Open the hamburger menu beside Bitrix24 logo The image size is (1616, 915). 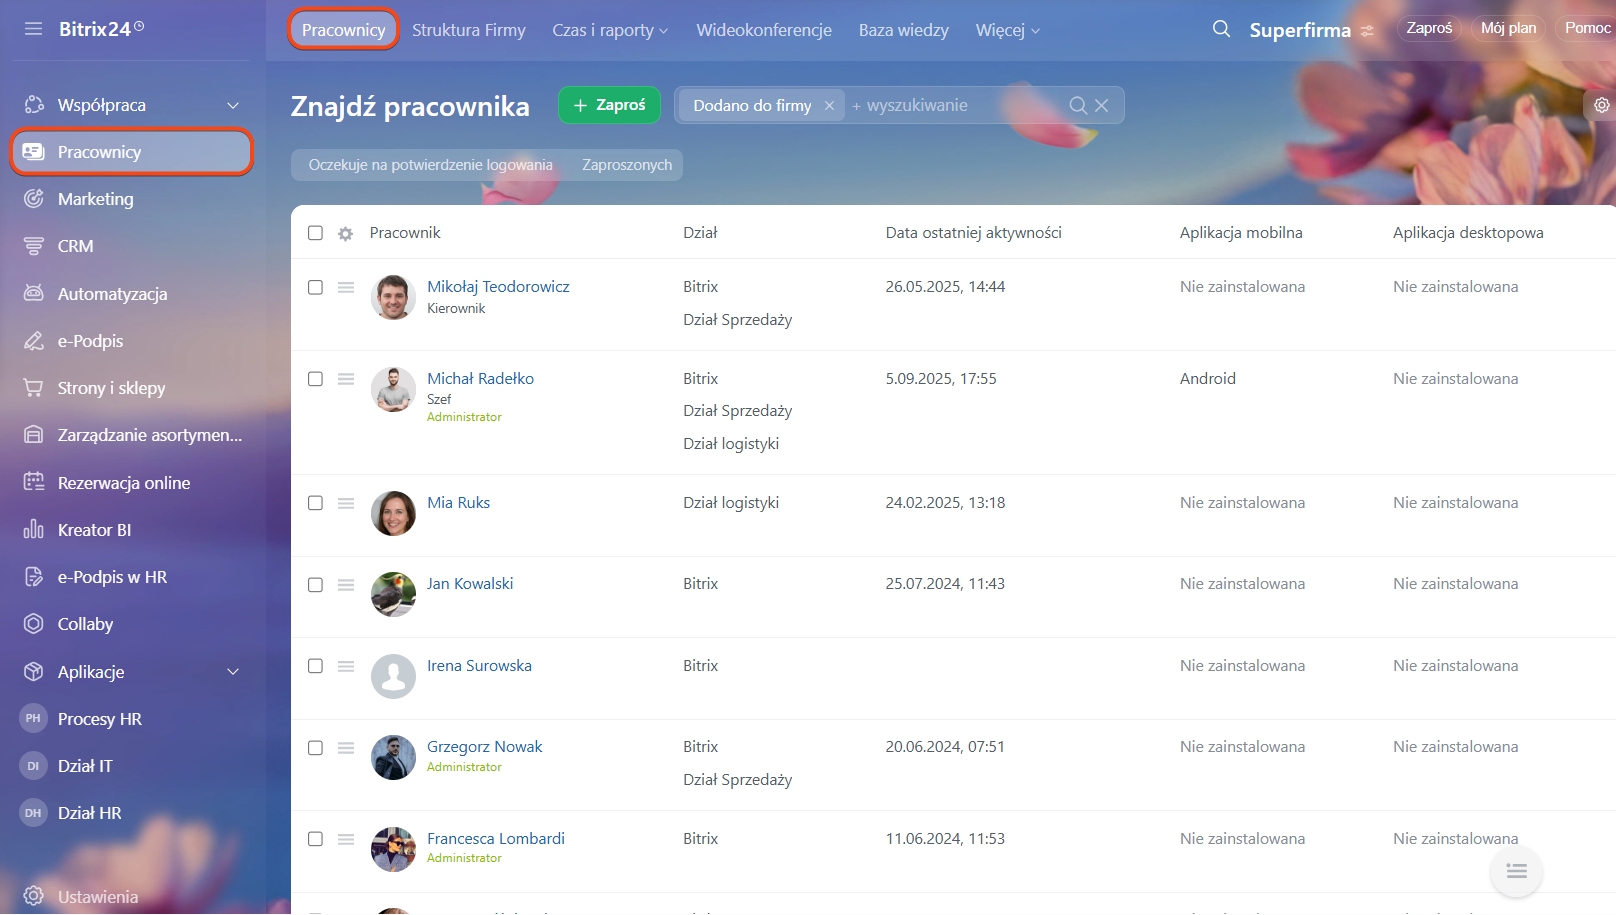[x=33, y=29]
